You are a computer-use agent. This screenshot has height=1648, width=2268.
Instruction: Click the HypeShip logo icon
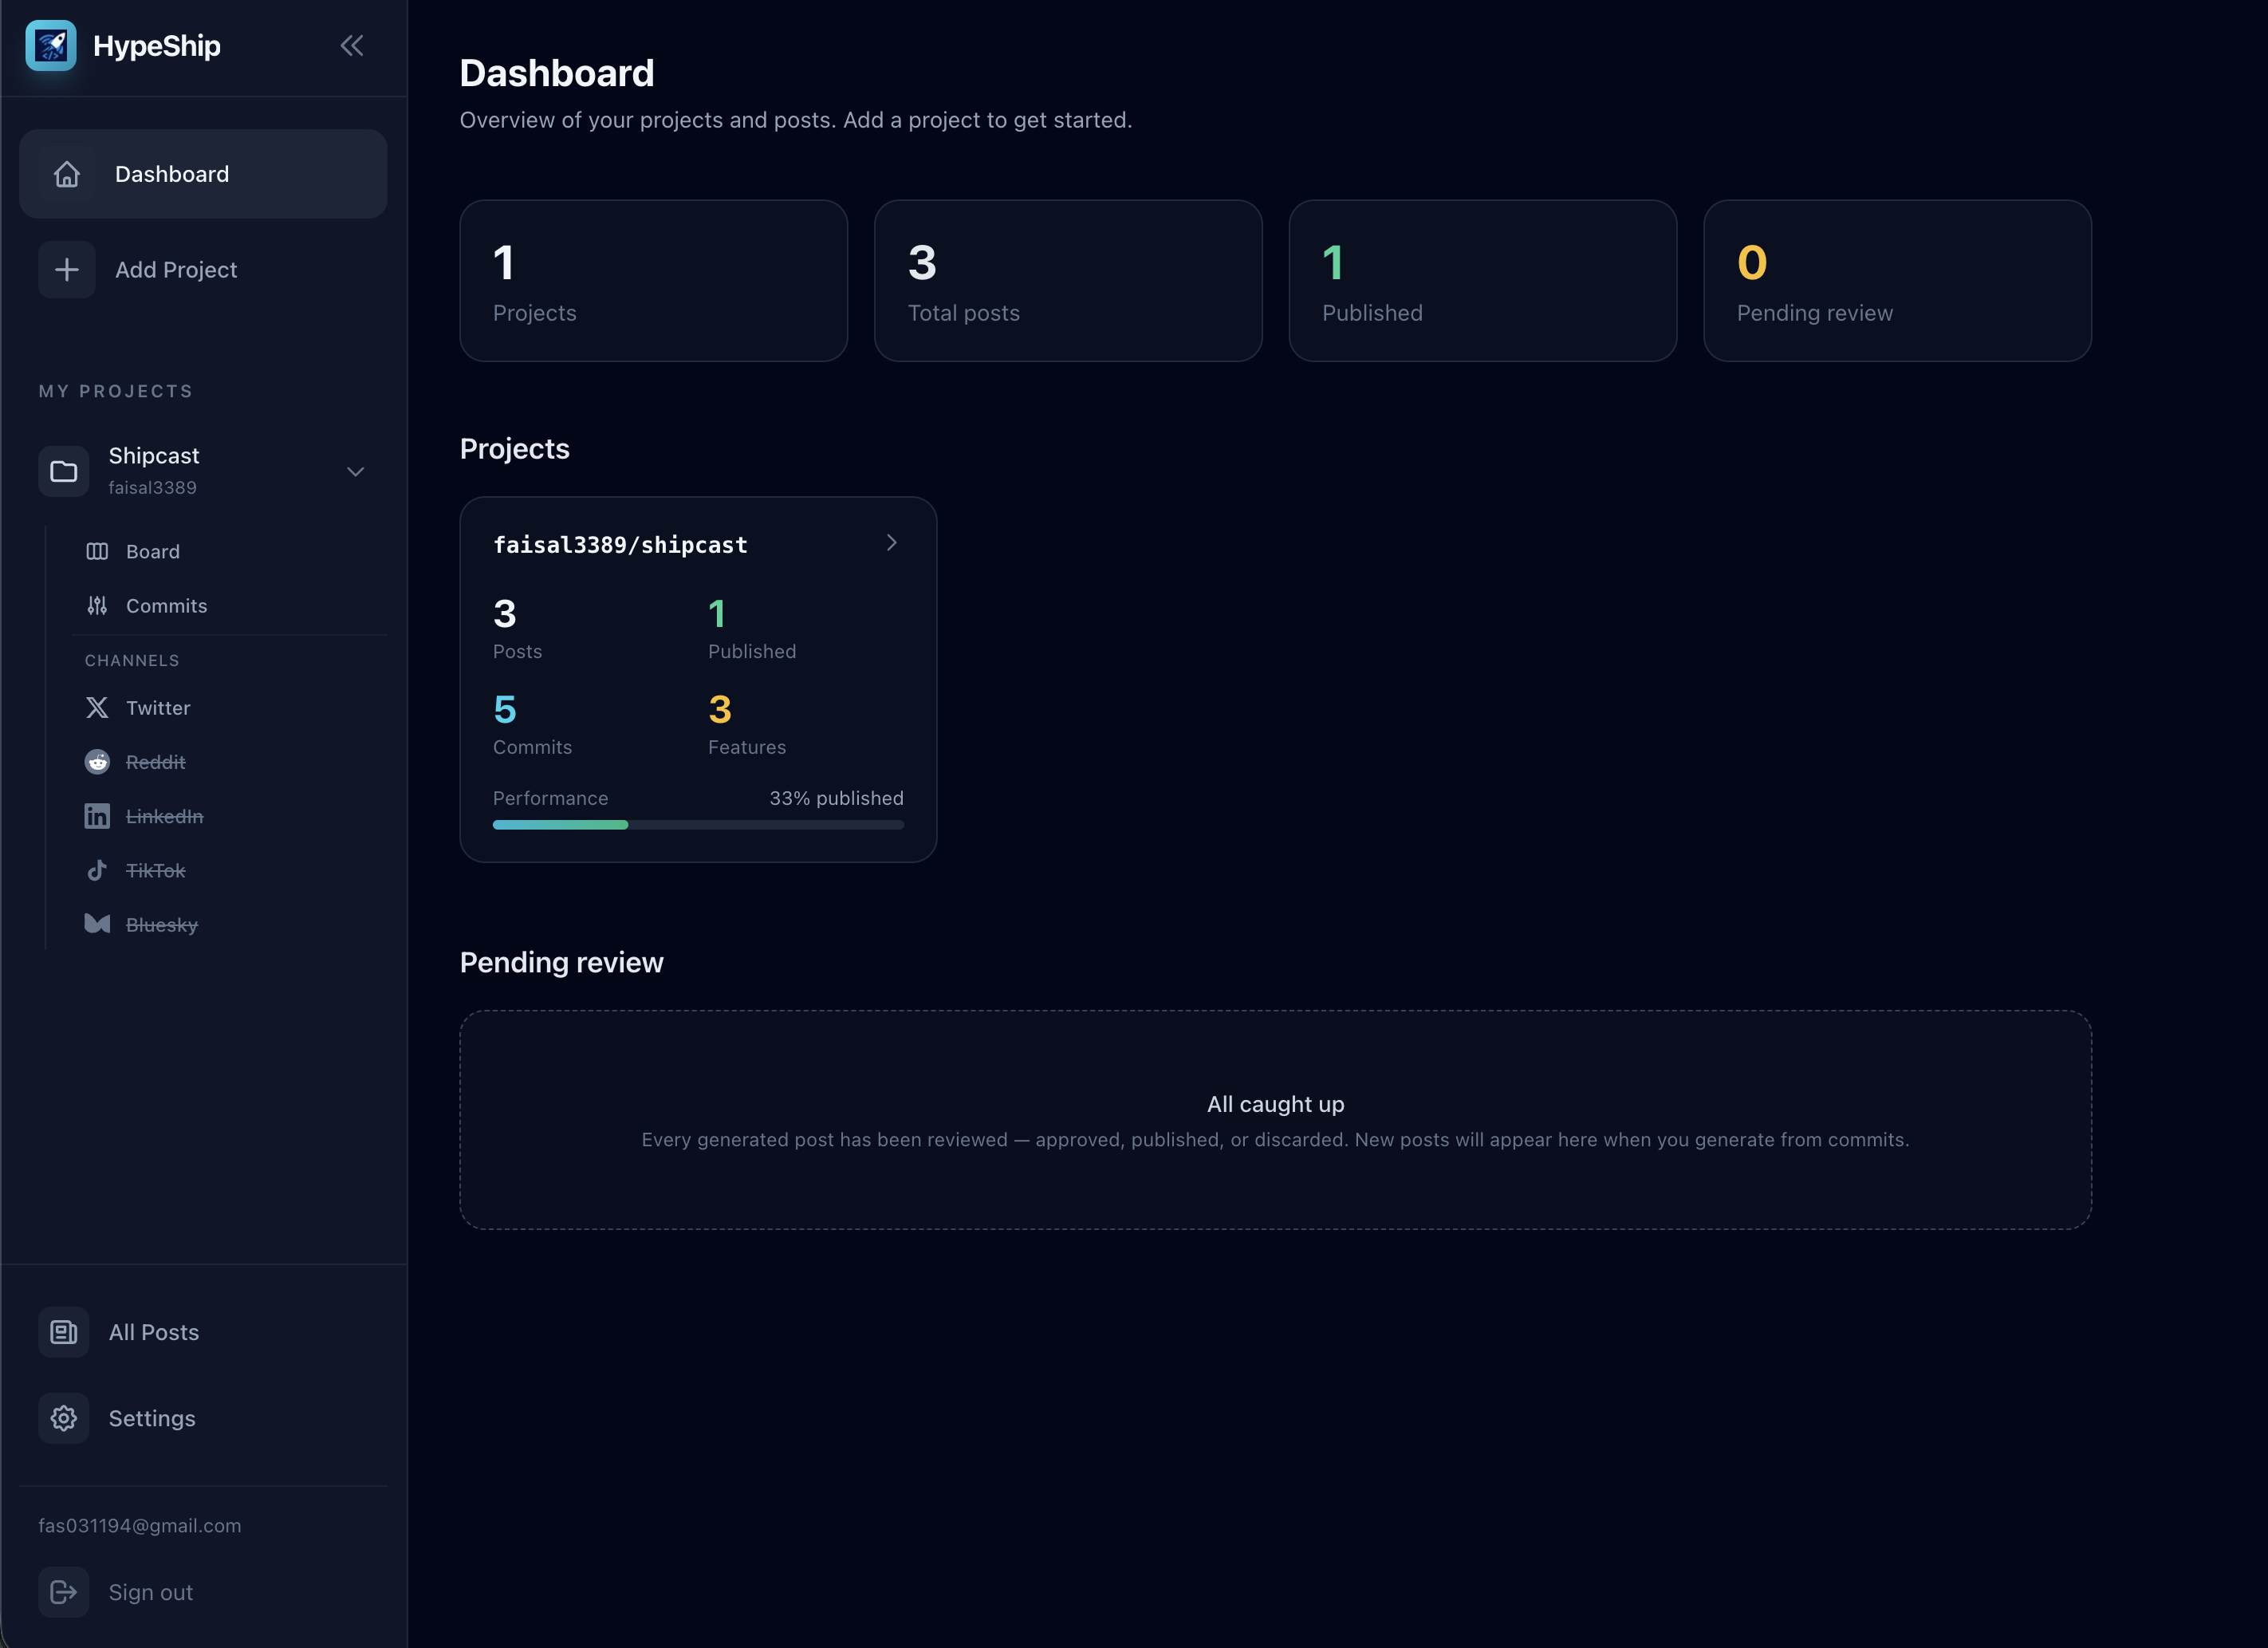tap(53, 46)
